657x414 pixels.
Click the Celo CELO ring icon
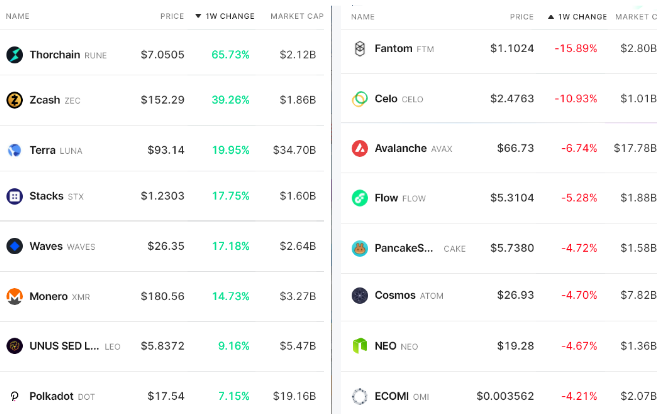coord(360,98)
